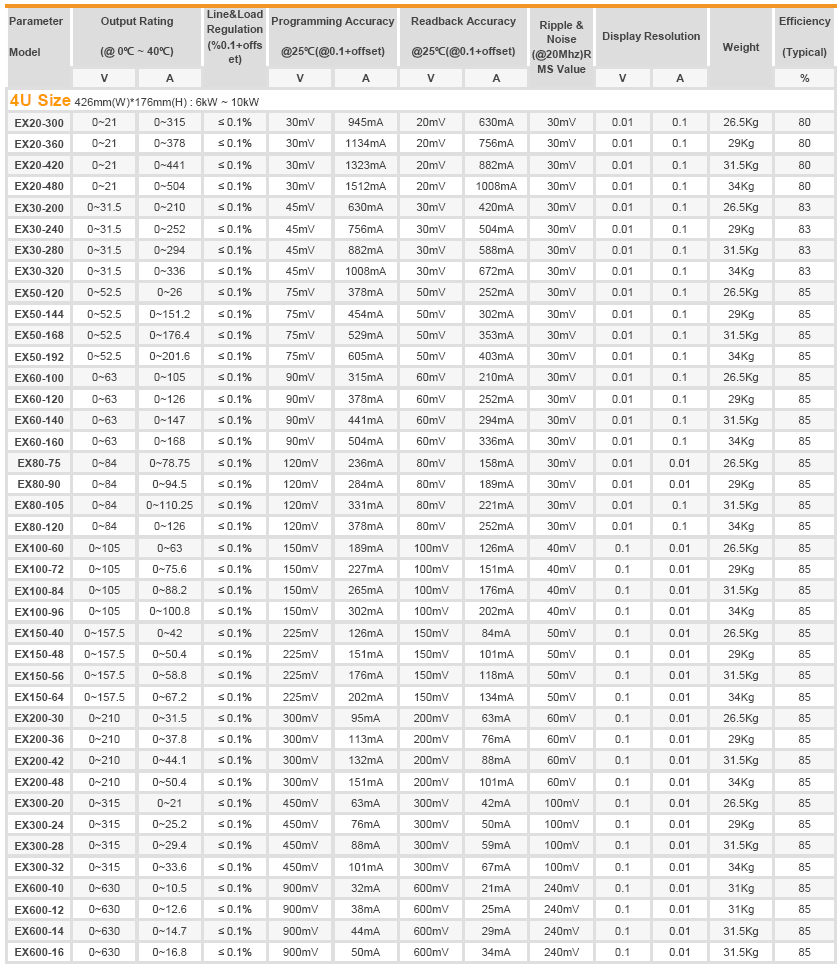The height and width of the screenshot is (968, 840).
Task: Select 32mA in the EX600-10 row
Action: [x=365, y=888]
